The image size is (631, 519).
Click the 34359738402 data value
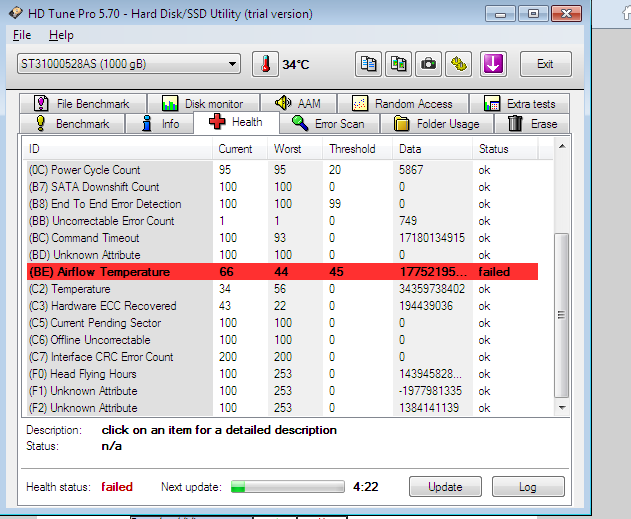click(432, 289)
